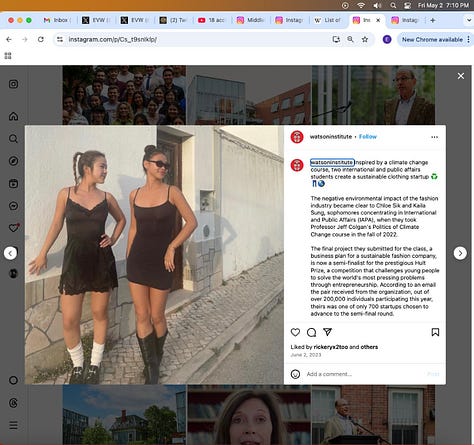Image resolution: width=474 pixels, height=445 pixels.
Task: Switch to second EVW X tab
Action: [134, 20]
